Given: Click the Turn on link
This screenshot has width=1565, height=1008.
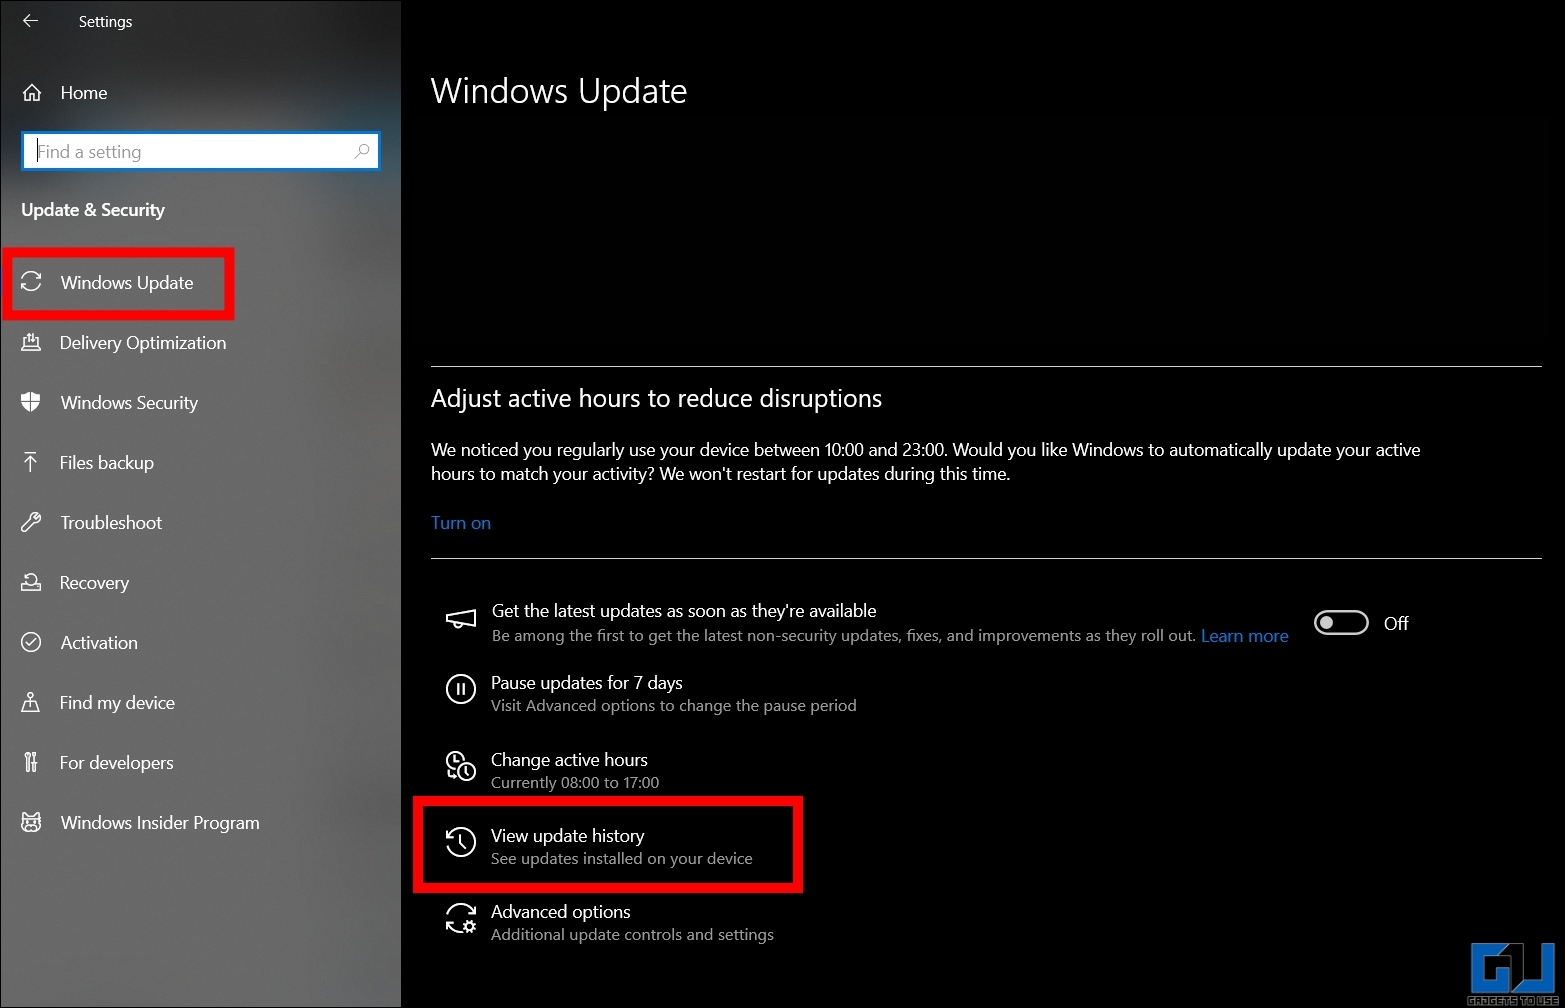Looking at the screenshot, I should 460,522.
